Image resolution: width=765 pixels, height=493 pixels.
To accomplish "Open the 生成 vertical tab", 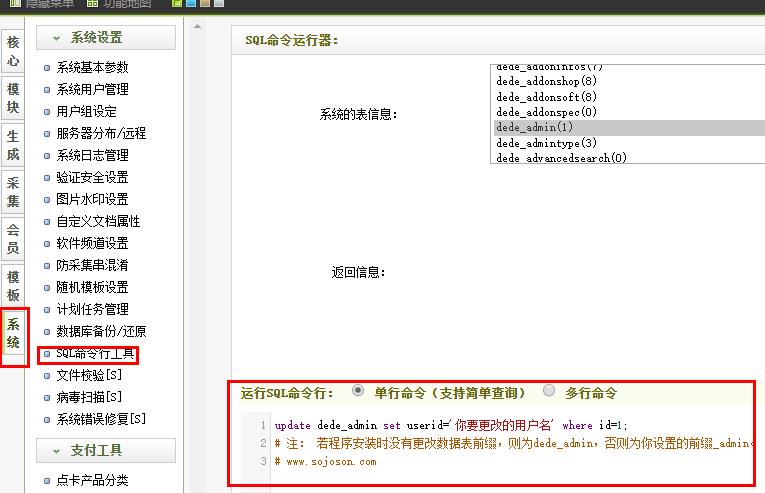I will point(13,145).
